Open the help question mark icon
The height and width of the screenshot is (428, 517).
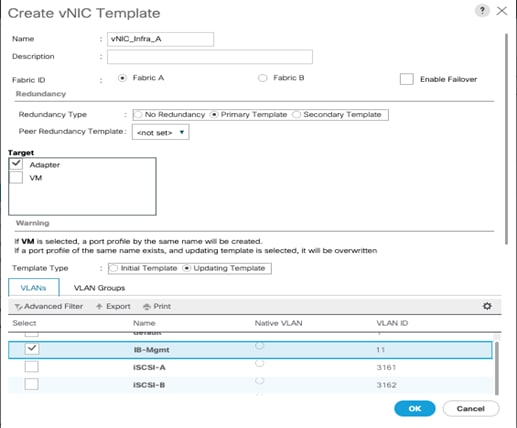482,10
